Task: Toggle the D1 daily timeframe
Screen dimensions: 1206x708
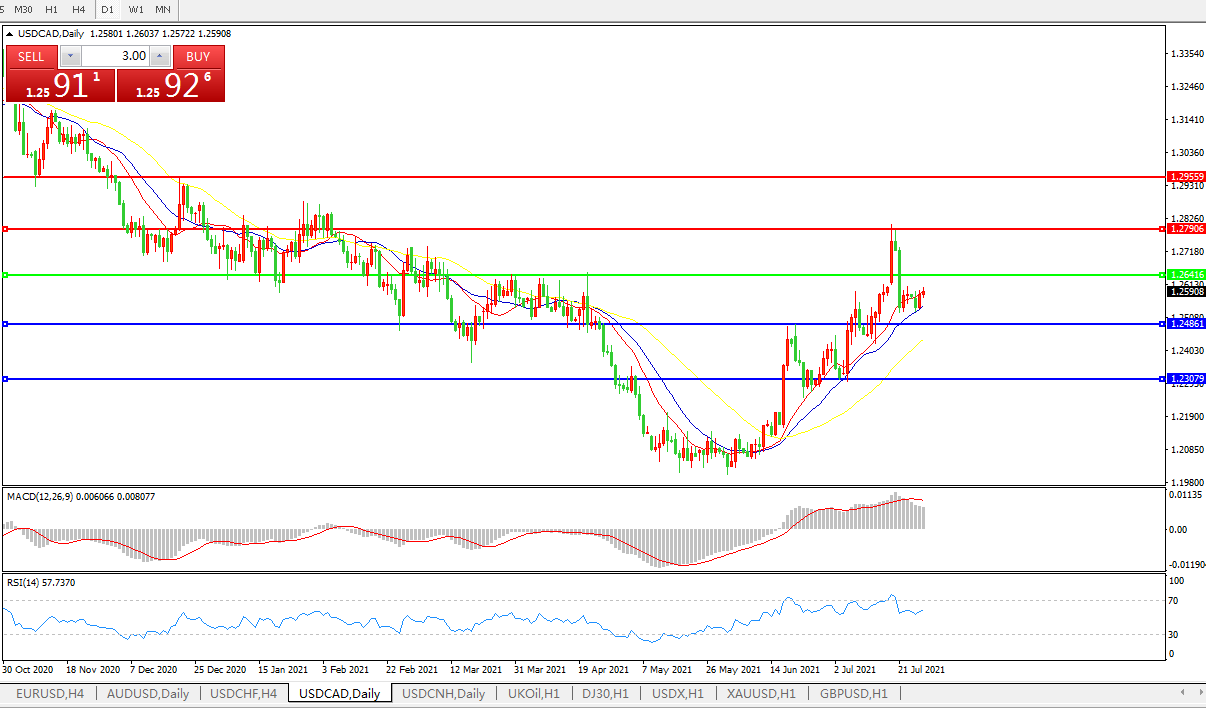Action: [x=107, y=9]
